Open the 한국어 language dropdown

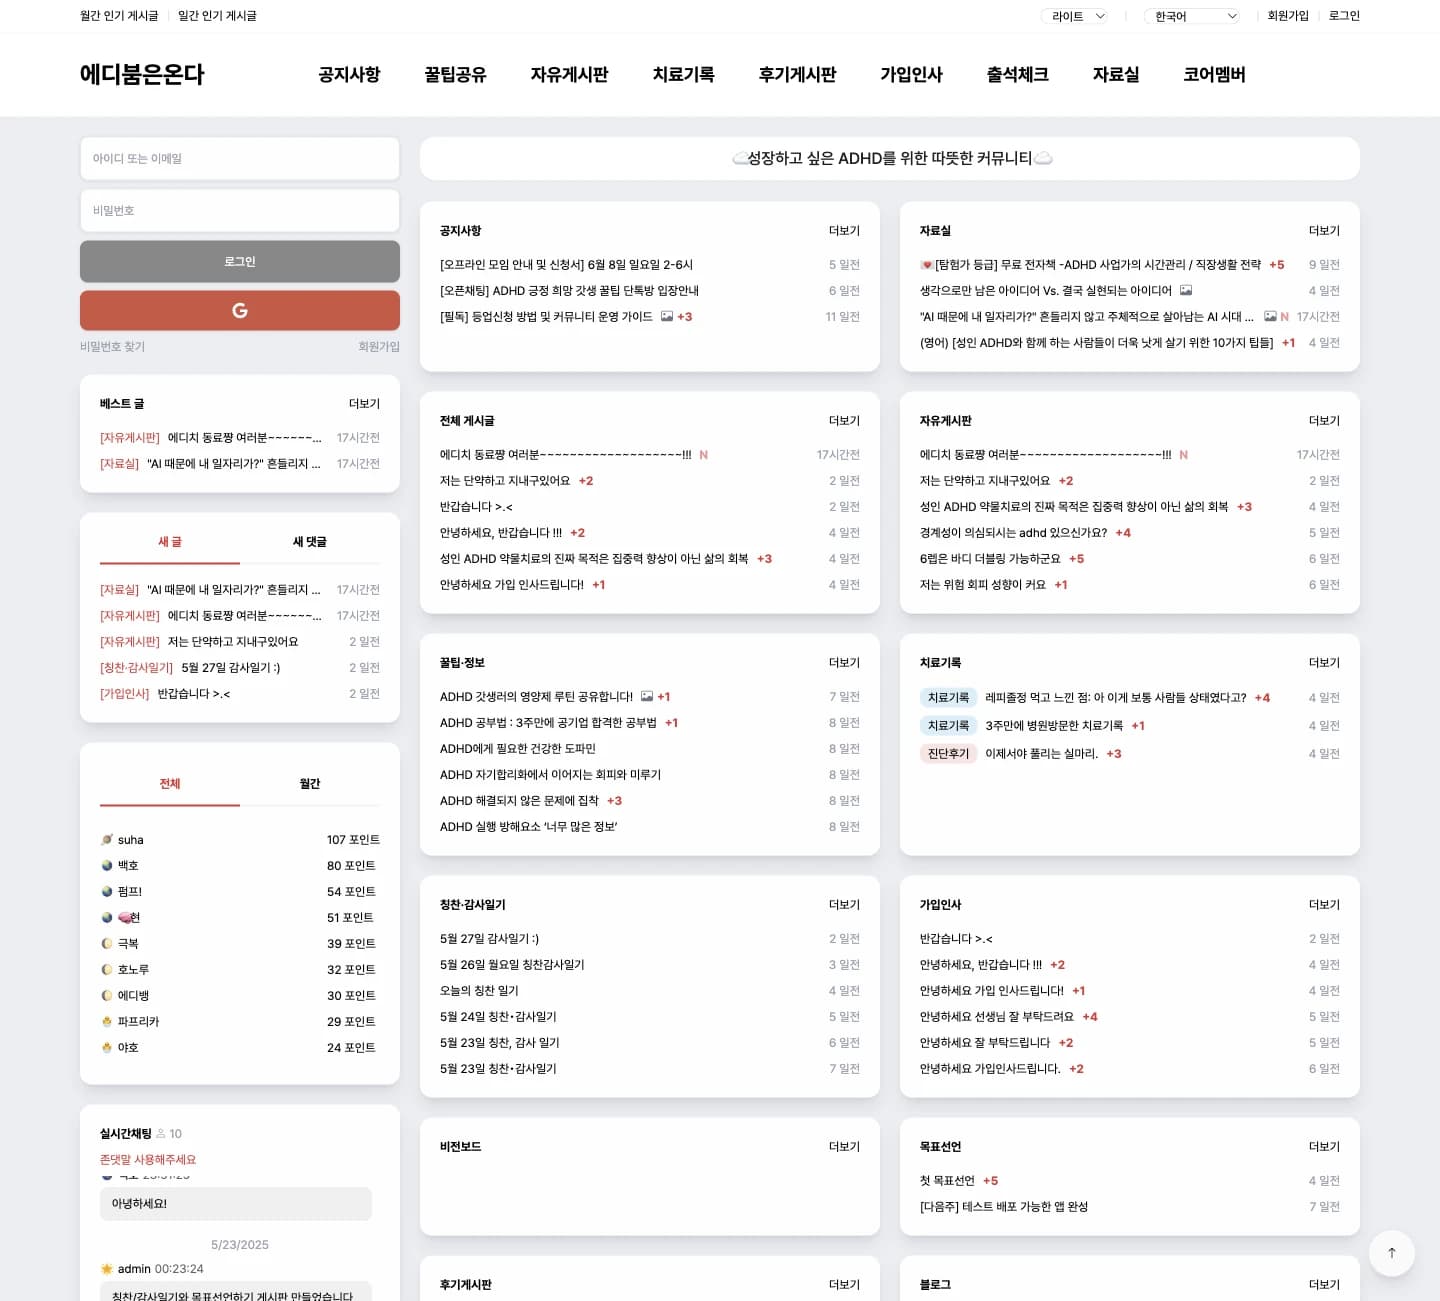[1194, 16]
